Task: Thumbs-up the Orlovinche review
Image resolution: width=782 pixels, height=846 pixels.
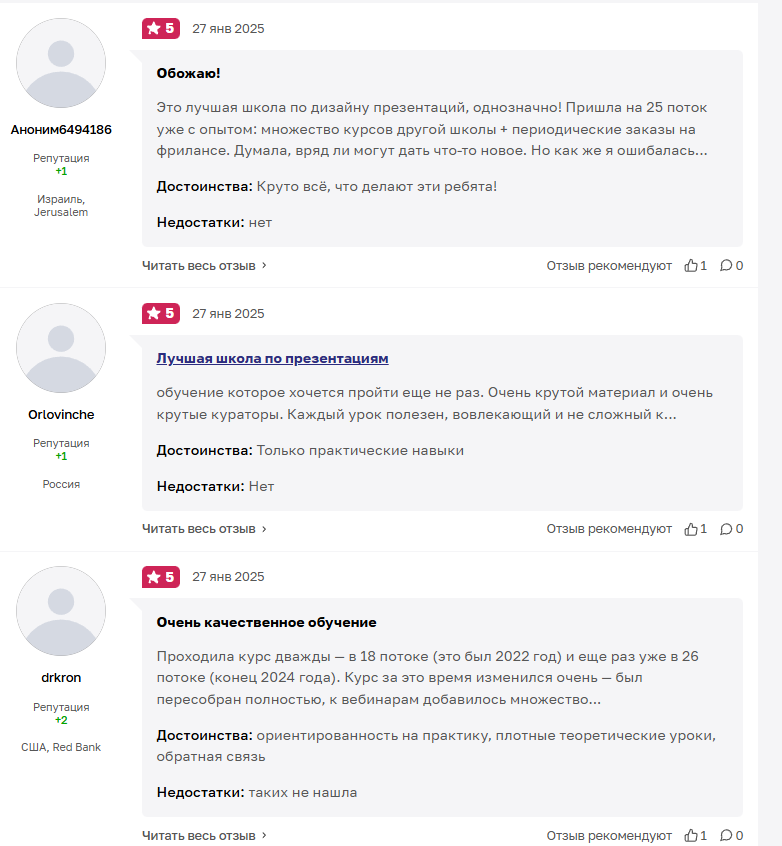Action: pyautogui.click(x=691, y=529)
